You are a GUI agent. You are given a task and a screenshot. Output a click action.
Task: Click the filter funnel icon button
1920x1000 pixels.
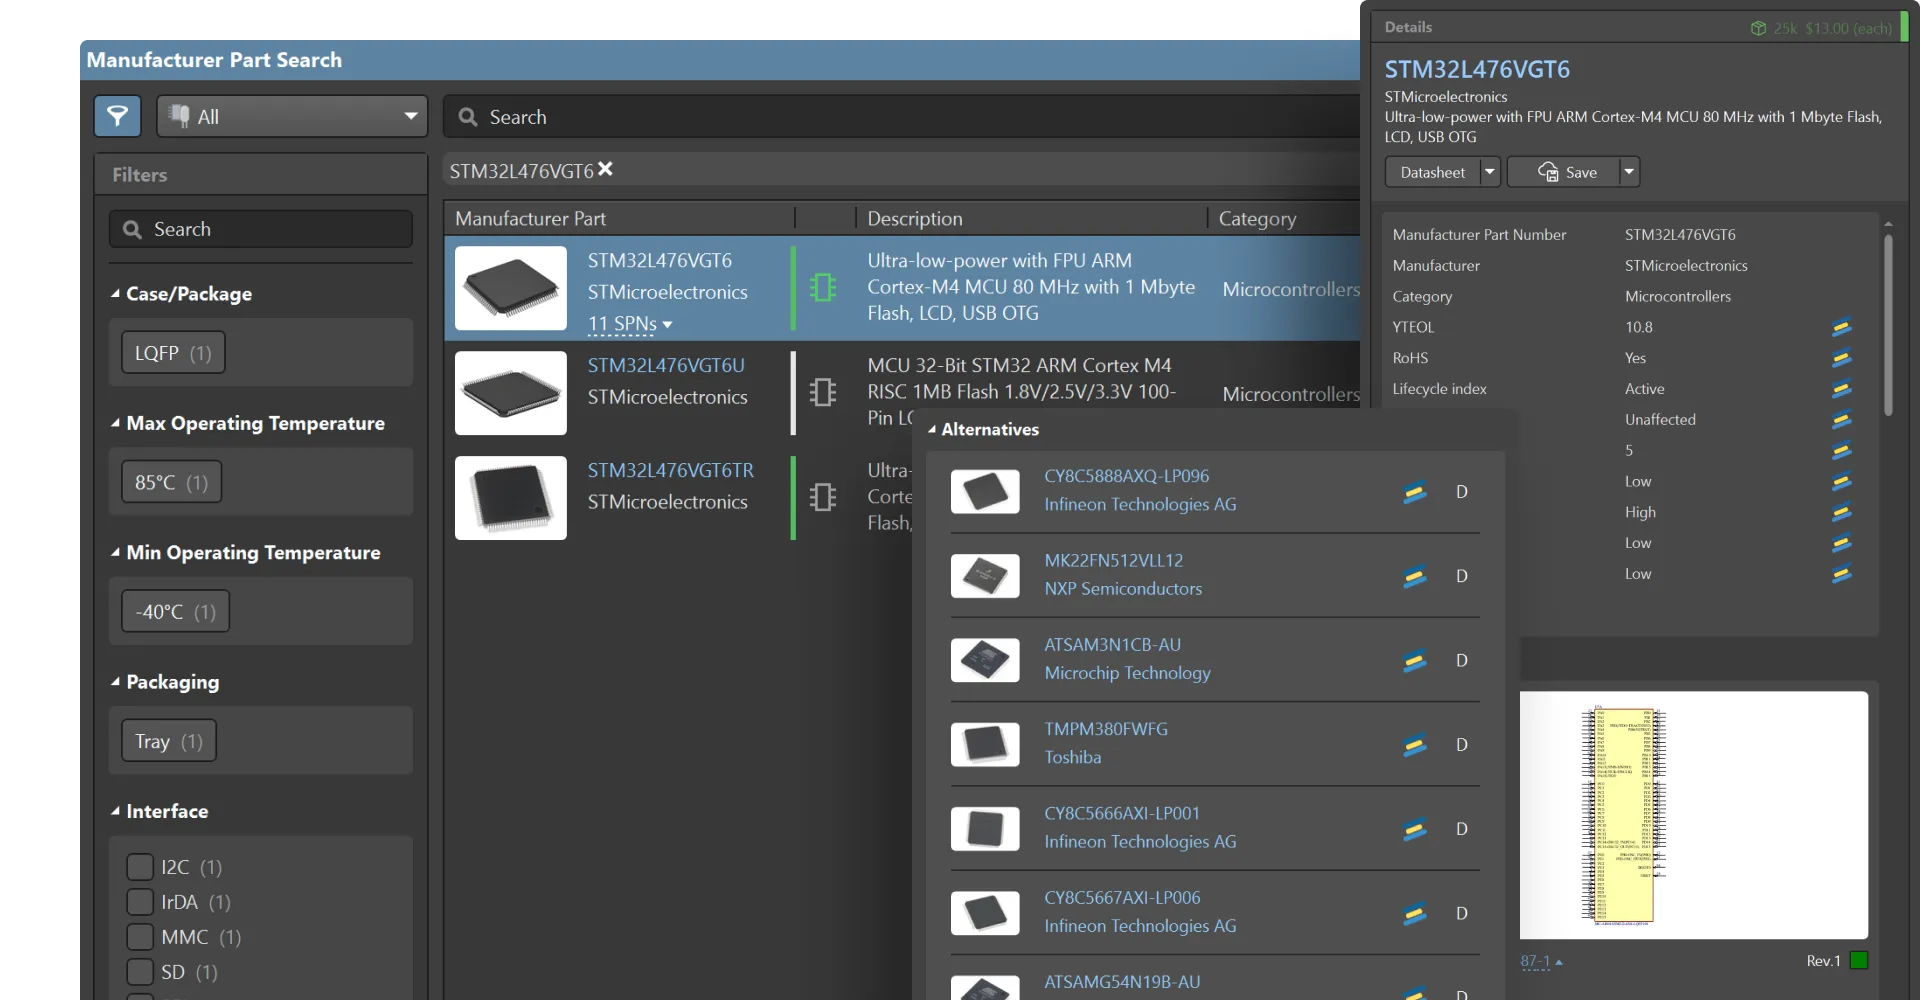(x=117, y=116)
